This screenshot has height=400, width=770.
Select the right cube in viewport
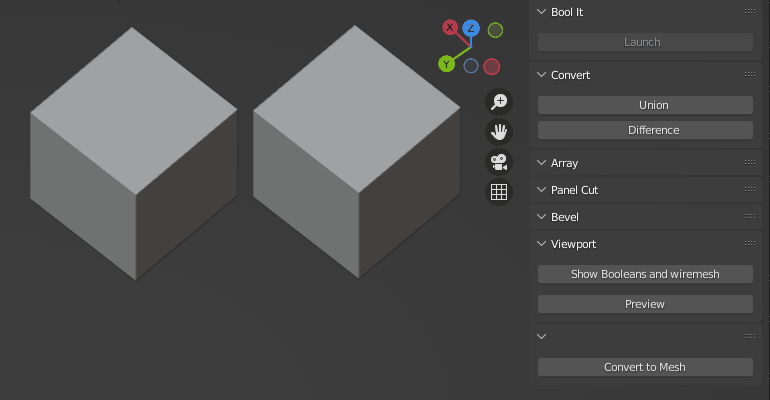(x=357, y=152)
